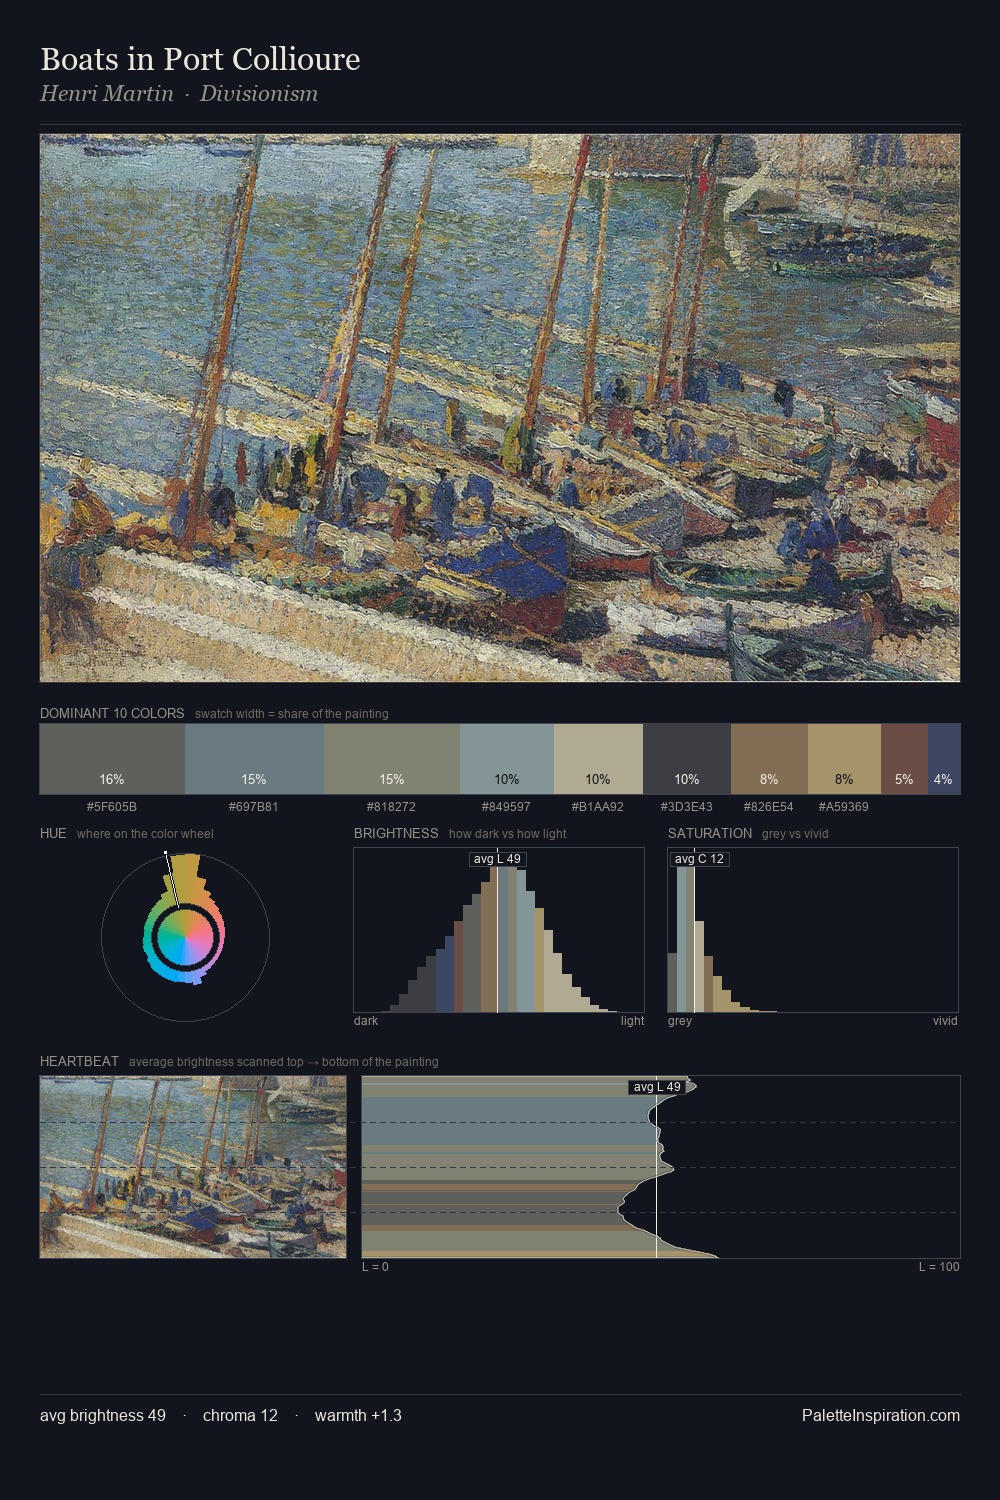Select the 15% blue-grey swatch above #697B81
1000x1500 pixels.
(254, 759)
